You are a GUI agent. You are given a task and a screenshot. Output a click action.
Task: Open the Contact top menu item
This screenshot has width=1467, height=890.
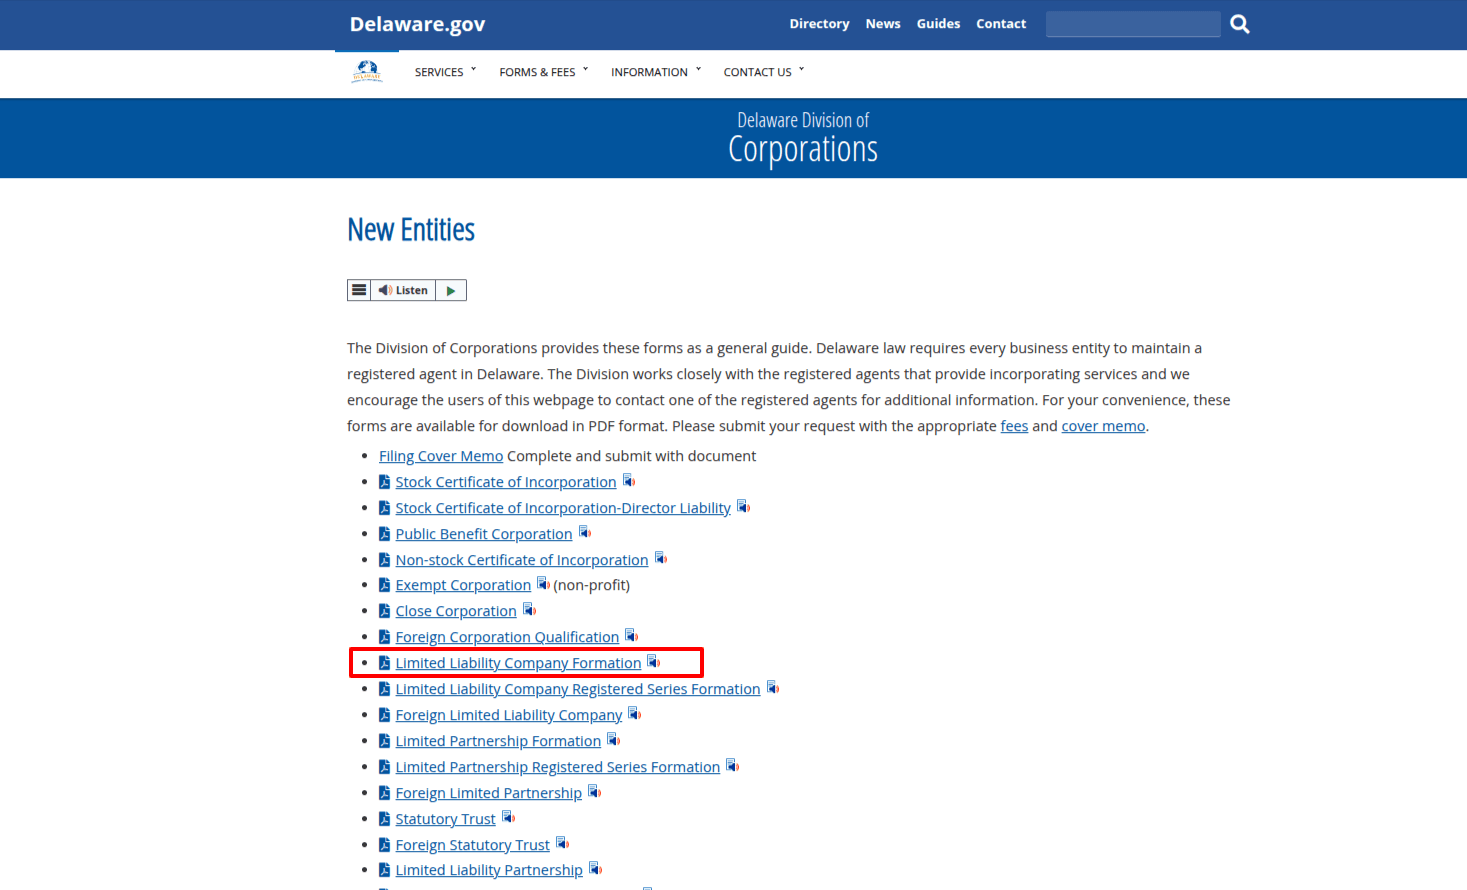pos(1001,24)
